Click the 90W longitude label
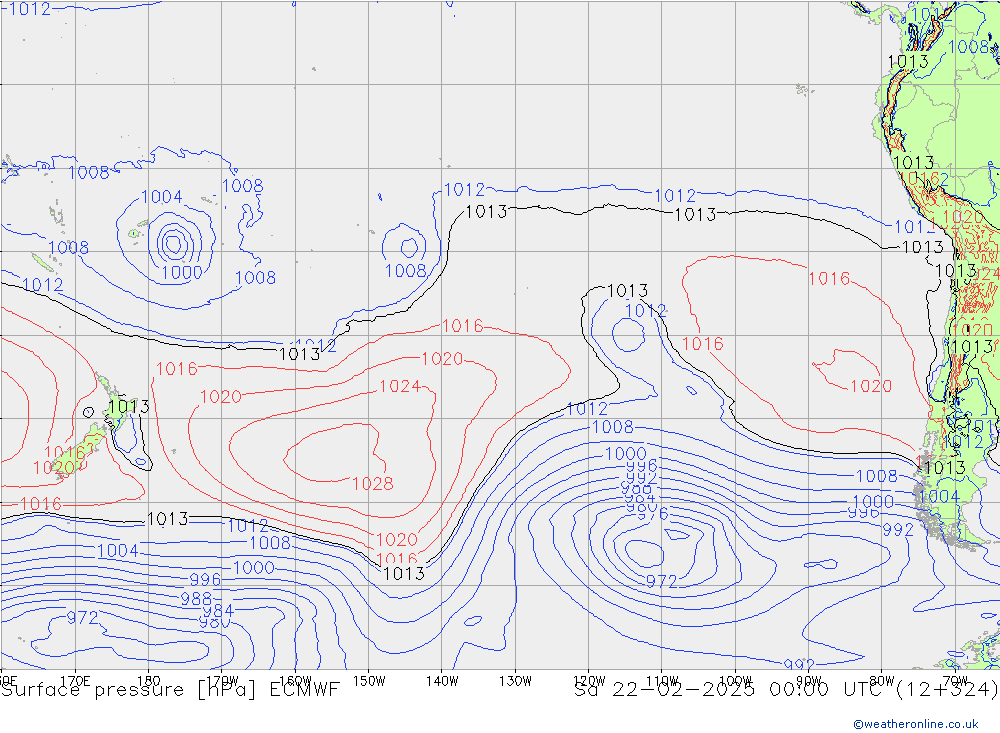 (809, 680)
